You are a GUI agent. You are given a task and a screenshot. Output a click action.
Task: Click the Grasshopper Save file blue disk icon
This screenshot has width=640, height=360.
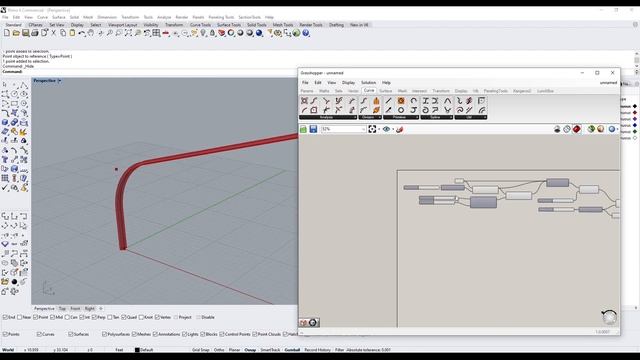pyautogui.click(x=313, y=129)
